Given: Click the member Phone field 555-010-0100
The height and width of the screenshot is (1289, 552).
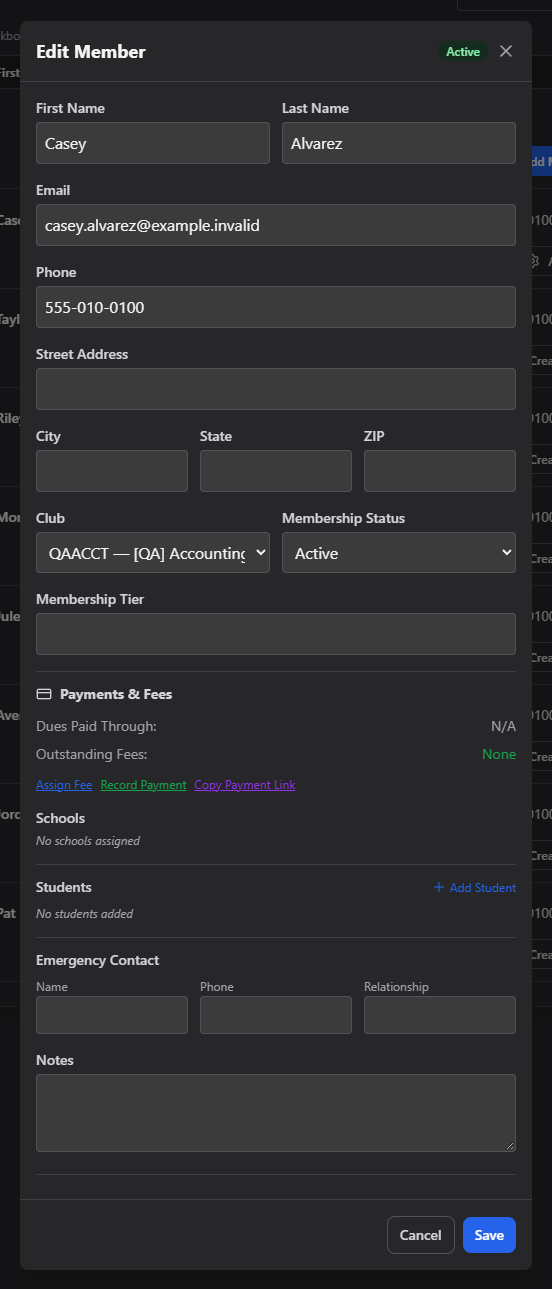Looking at the screenshot, I should click(x=276, y=307).
